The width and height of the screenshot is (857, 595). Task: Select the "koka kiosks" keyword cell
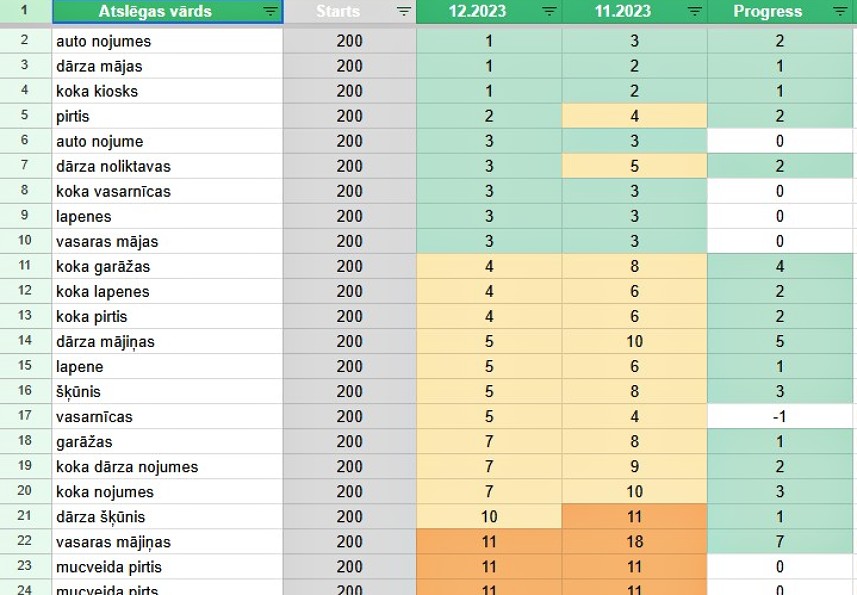point(167,91)
